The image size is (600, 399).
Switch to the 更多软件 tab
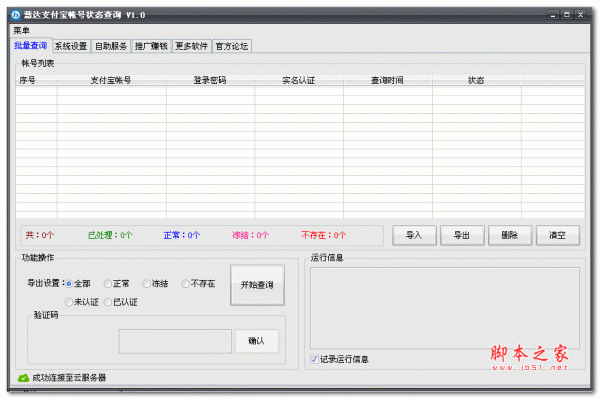[x=191, y=46]
